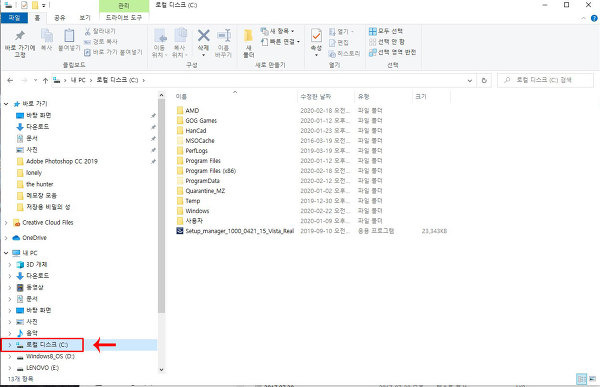Click Invert selection (선택 영역 반전)
The width and height of the screenshot is (600, 387).
[392, 52]
